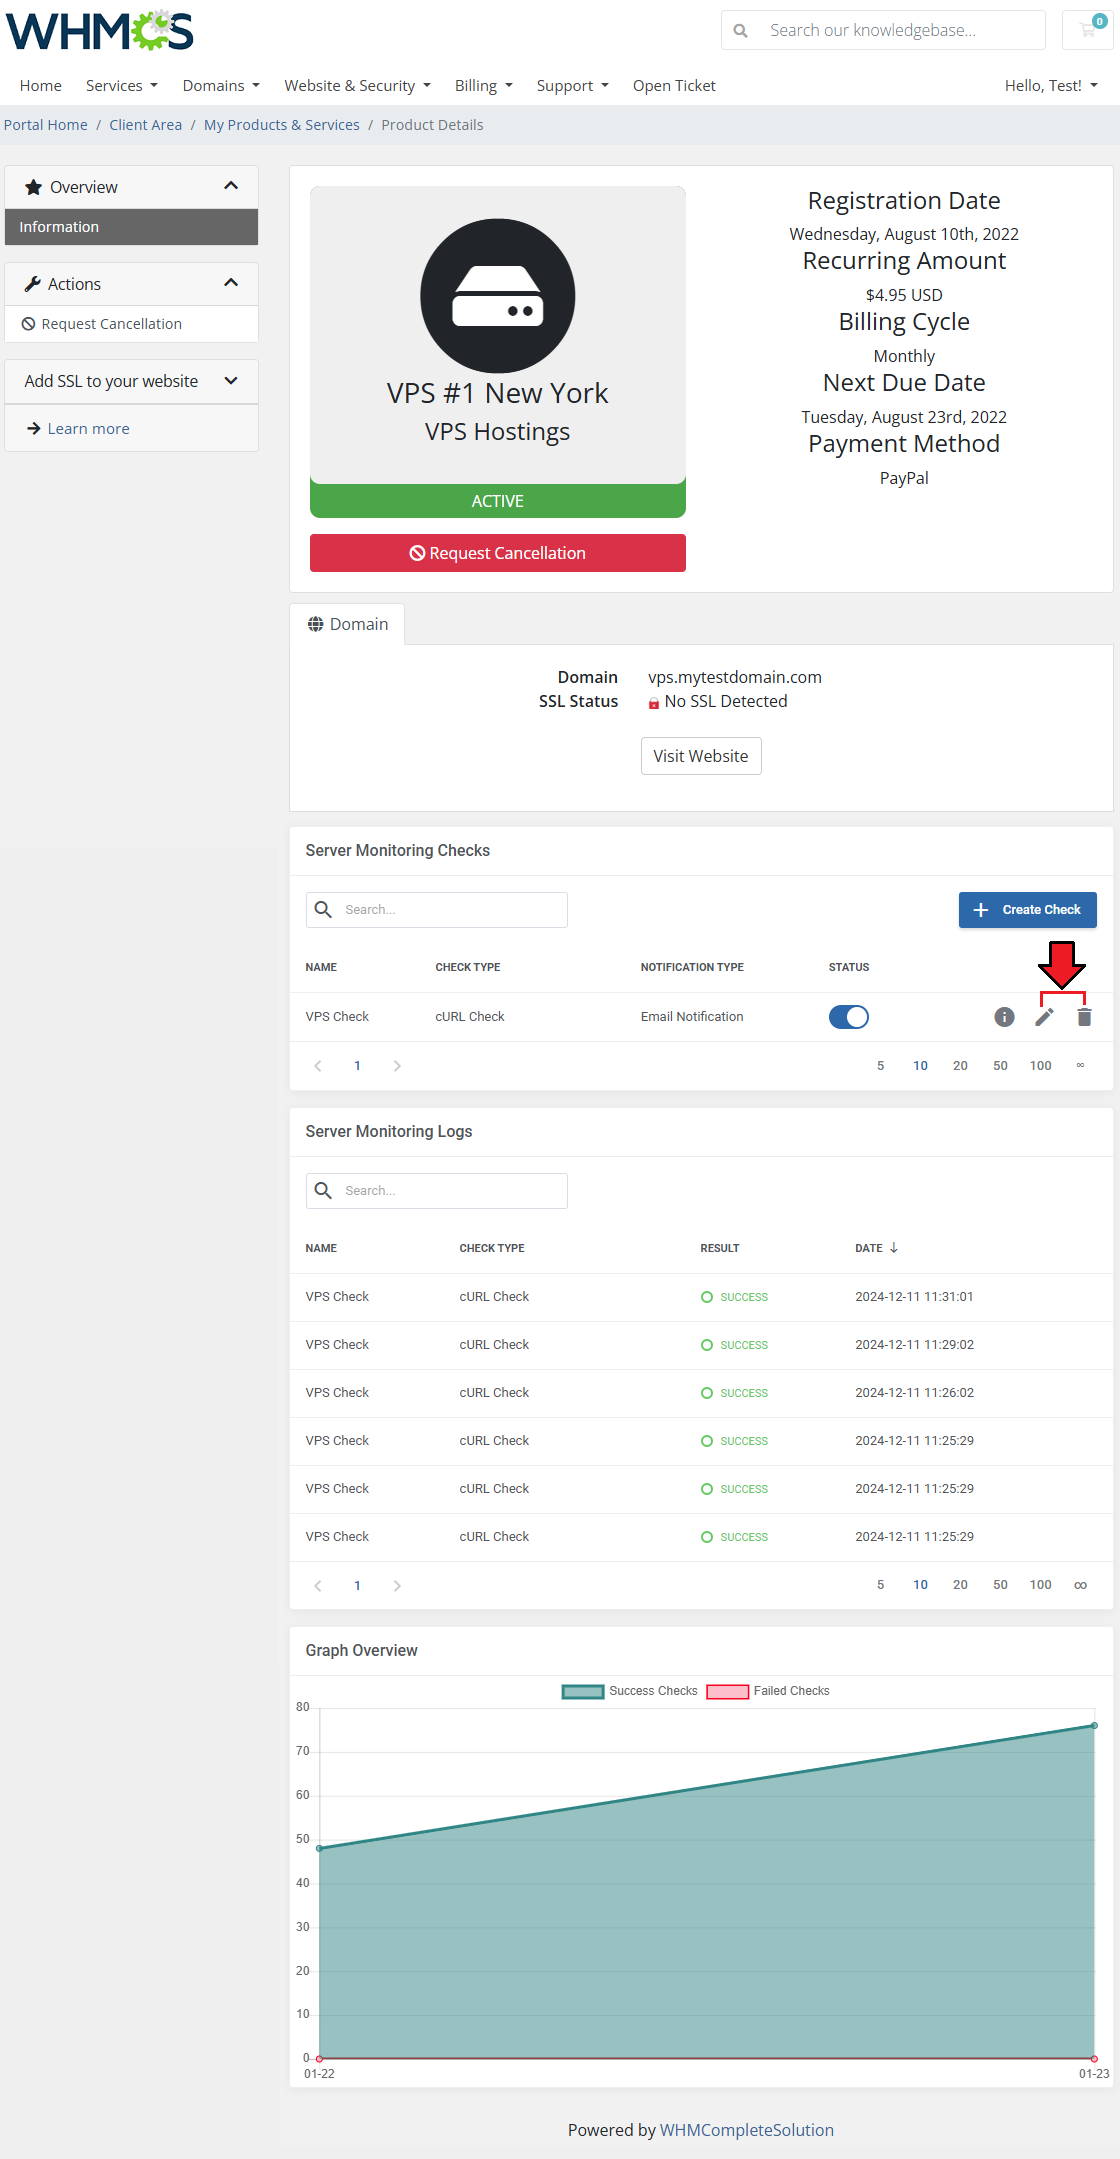Select Information in Overview sidebar
Viewport: 1120px width, 2159px height.
(131, 227)
